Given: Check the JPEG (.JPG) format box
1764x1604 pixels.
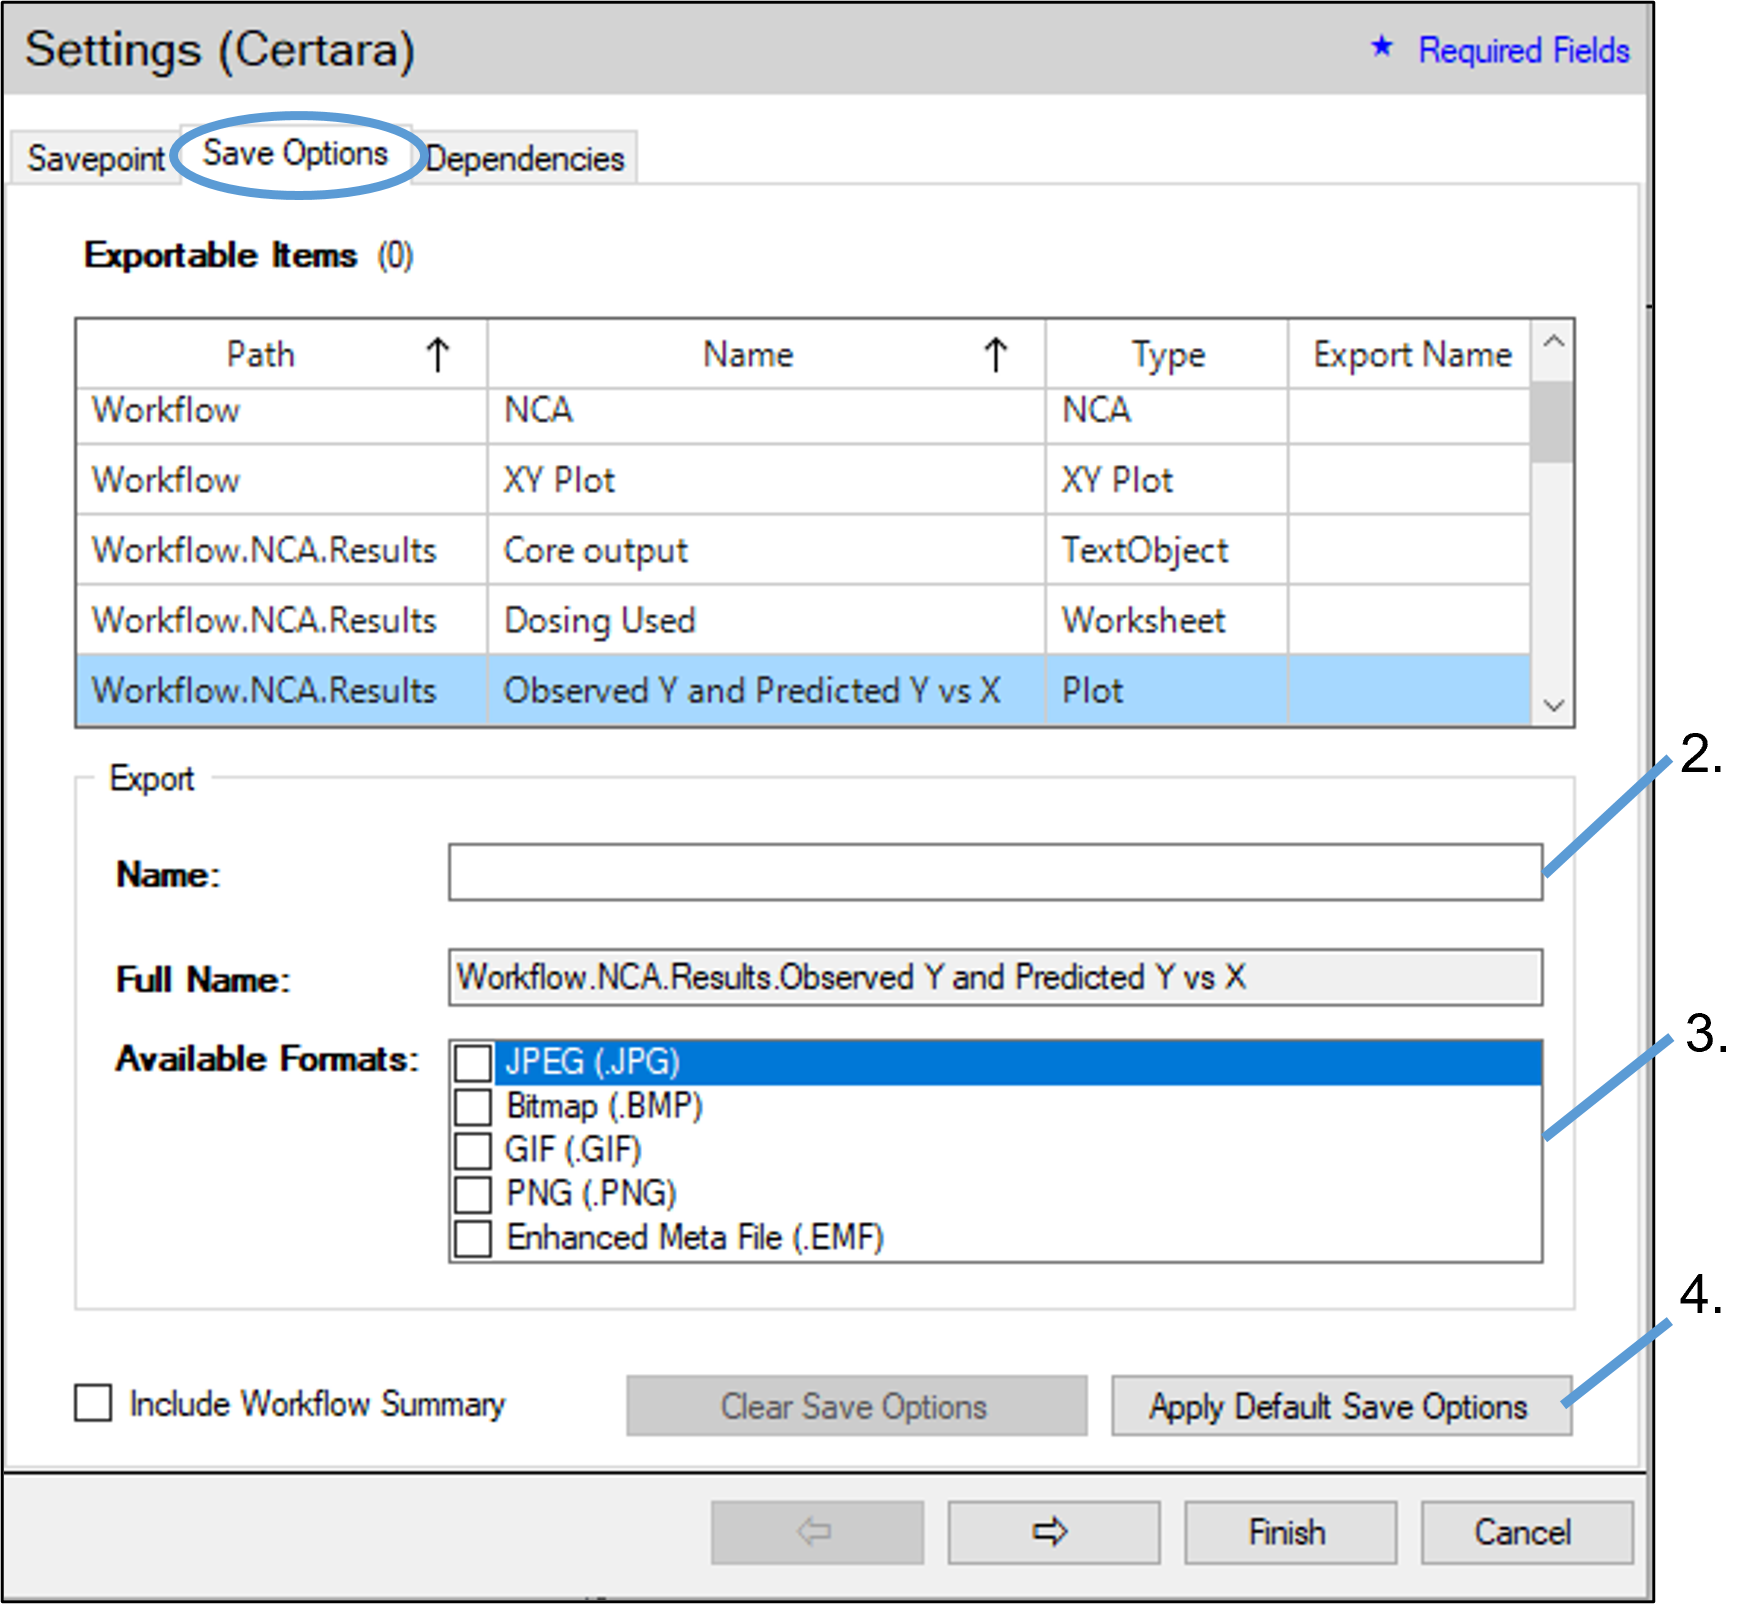Looking at the screenshot, I should tap(473, 1062).
